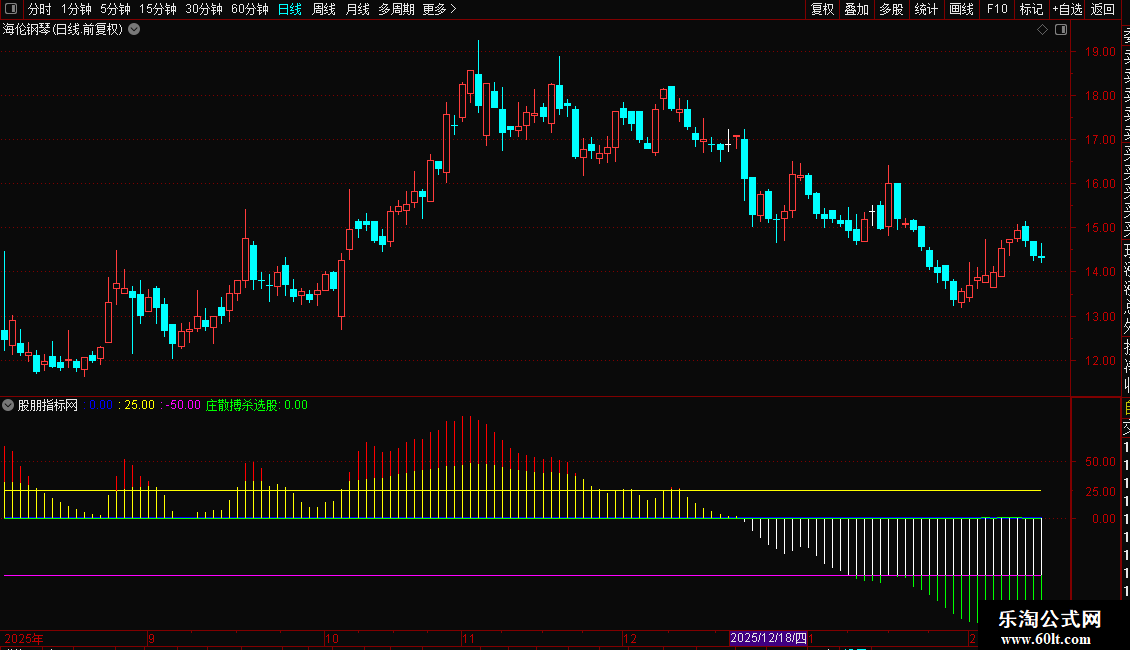Click the 50.00 indicator axis label

click(x=1100, y=462)
